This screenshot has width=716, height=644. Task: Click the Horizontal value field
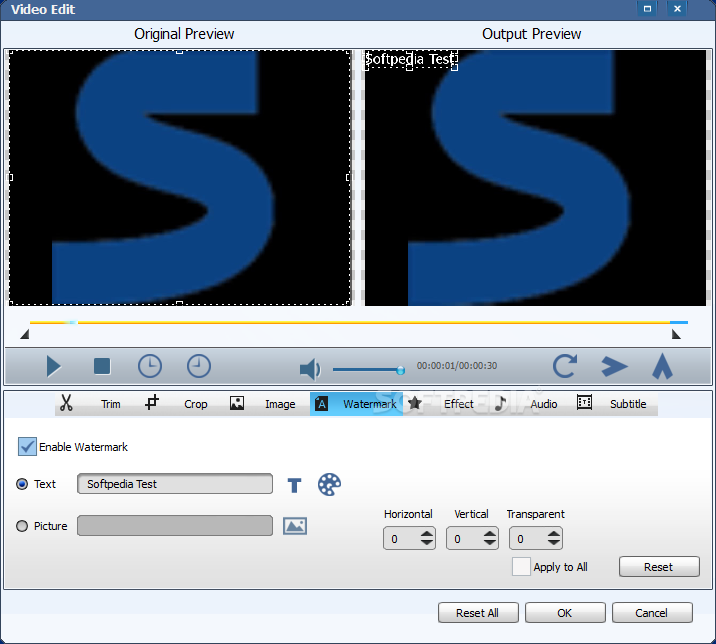point(401,538)
